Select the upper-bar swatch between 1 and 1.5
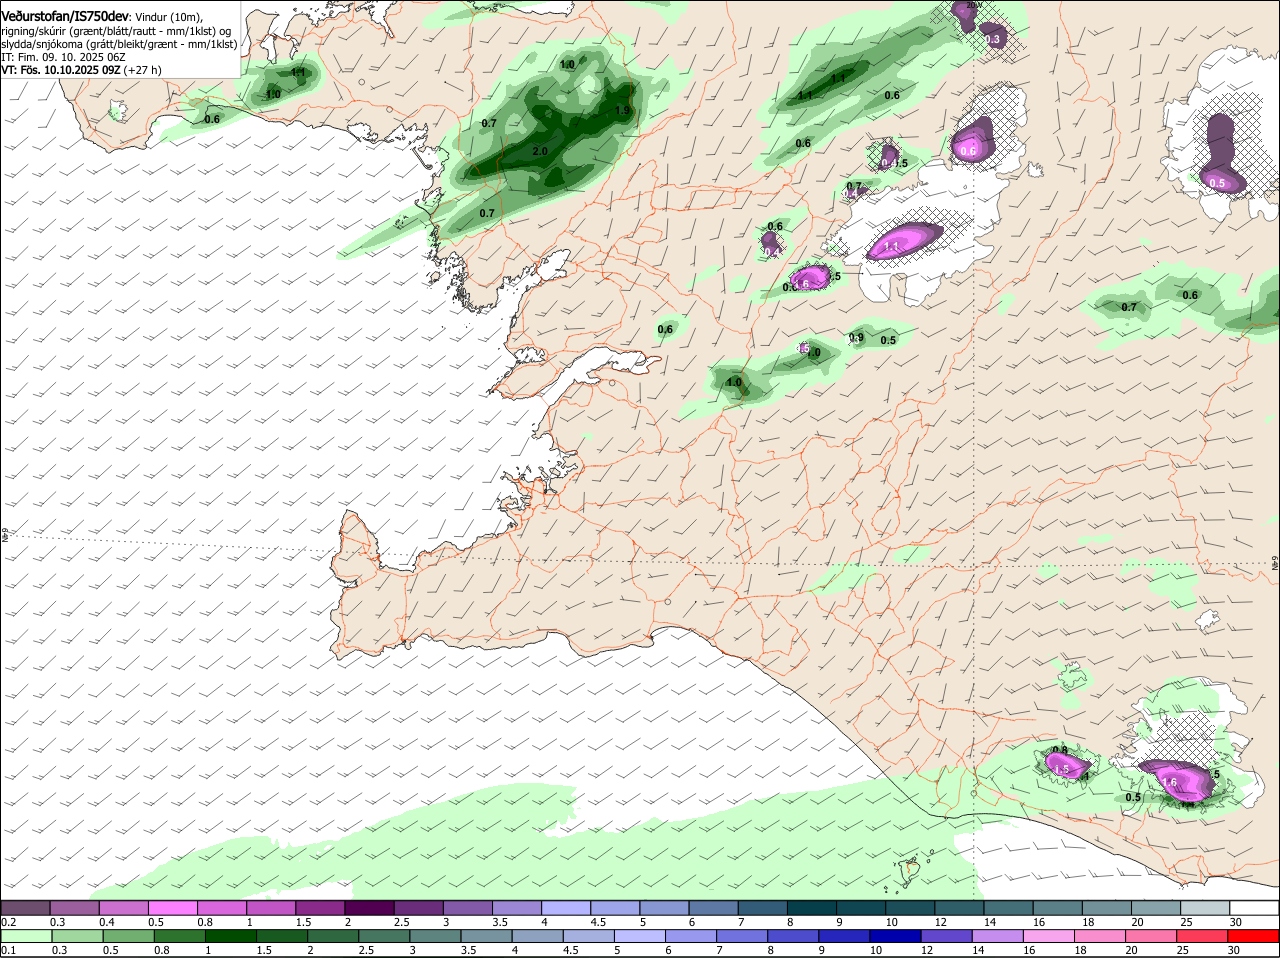1280x958 pixels. click(272, 907)
